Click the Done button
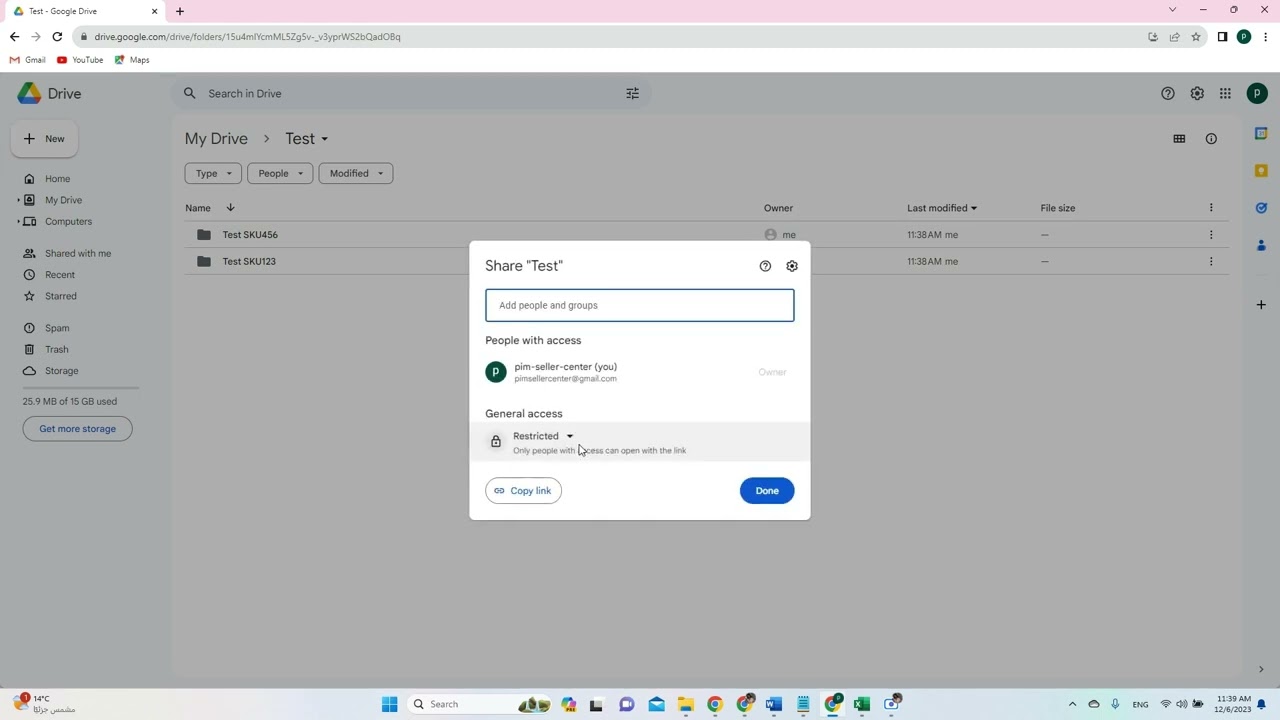Viewport: 1280px width, 720px height. tap(767, 491)
